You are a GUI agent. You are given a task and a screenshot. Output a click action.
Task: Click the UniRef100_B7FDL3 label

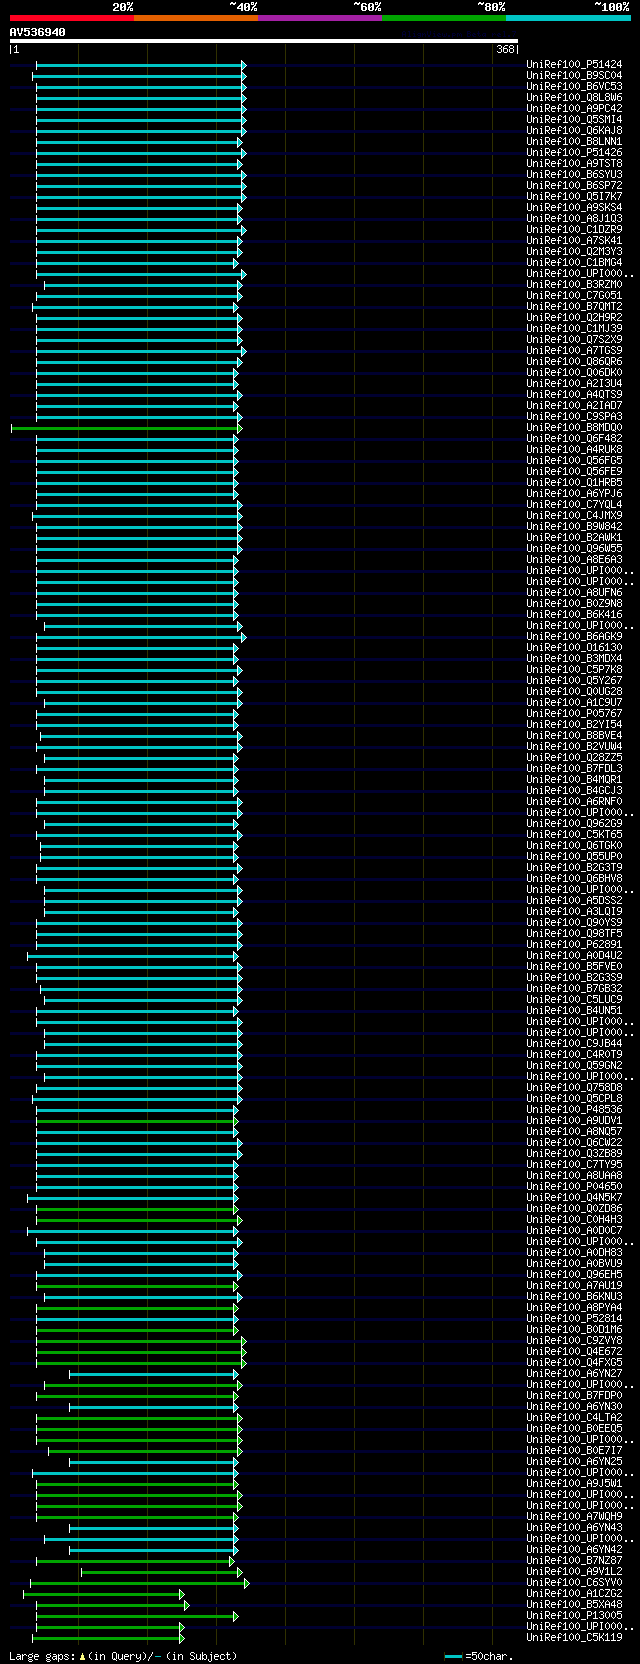point(574,769)
